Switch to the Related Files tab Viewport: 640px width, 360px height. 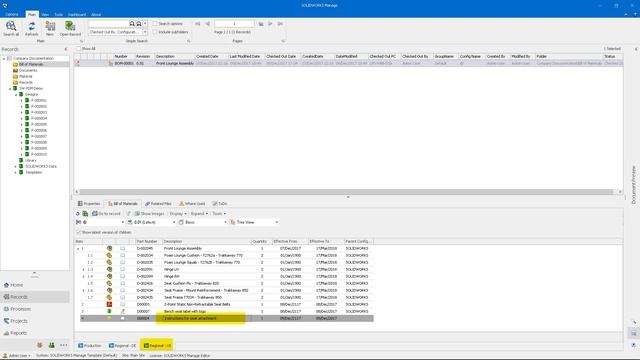(158, 203)
